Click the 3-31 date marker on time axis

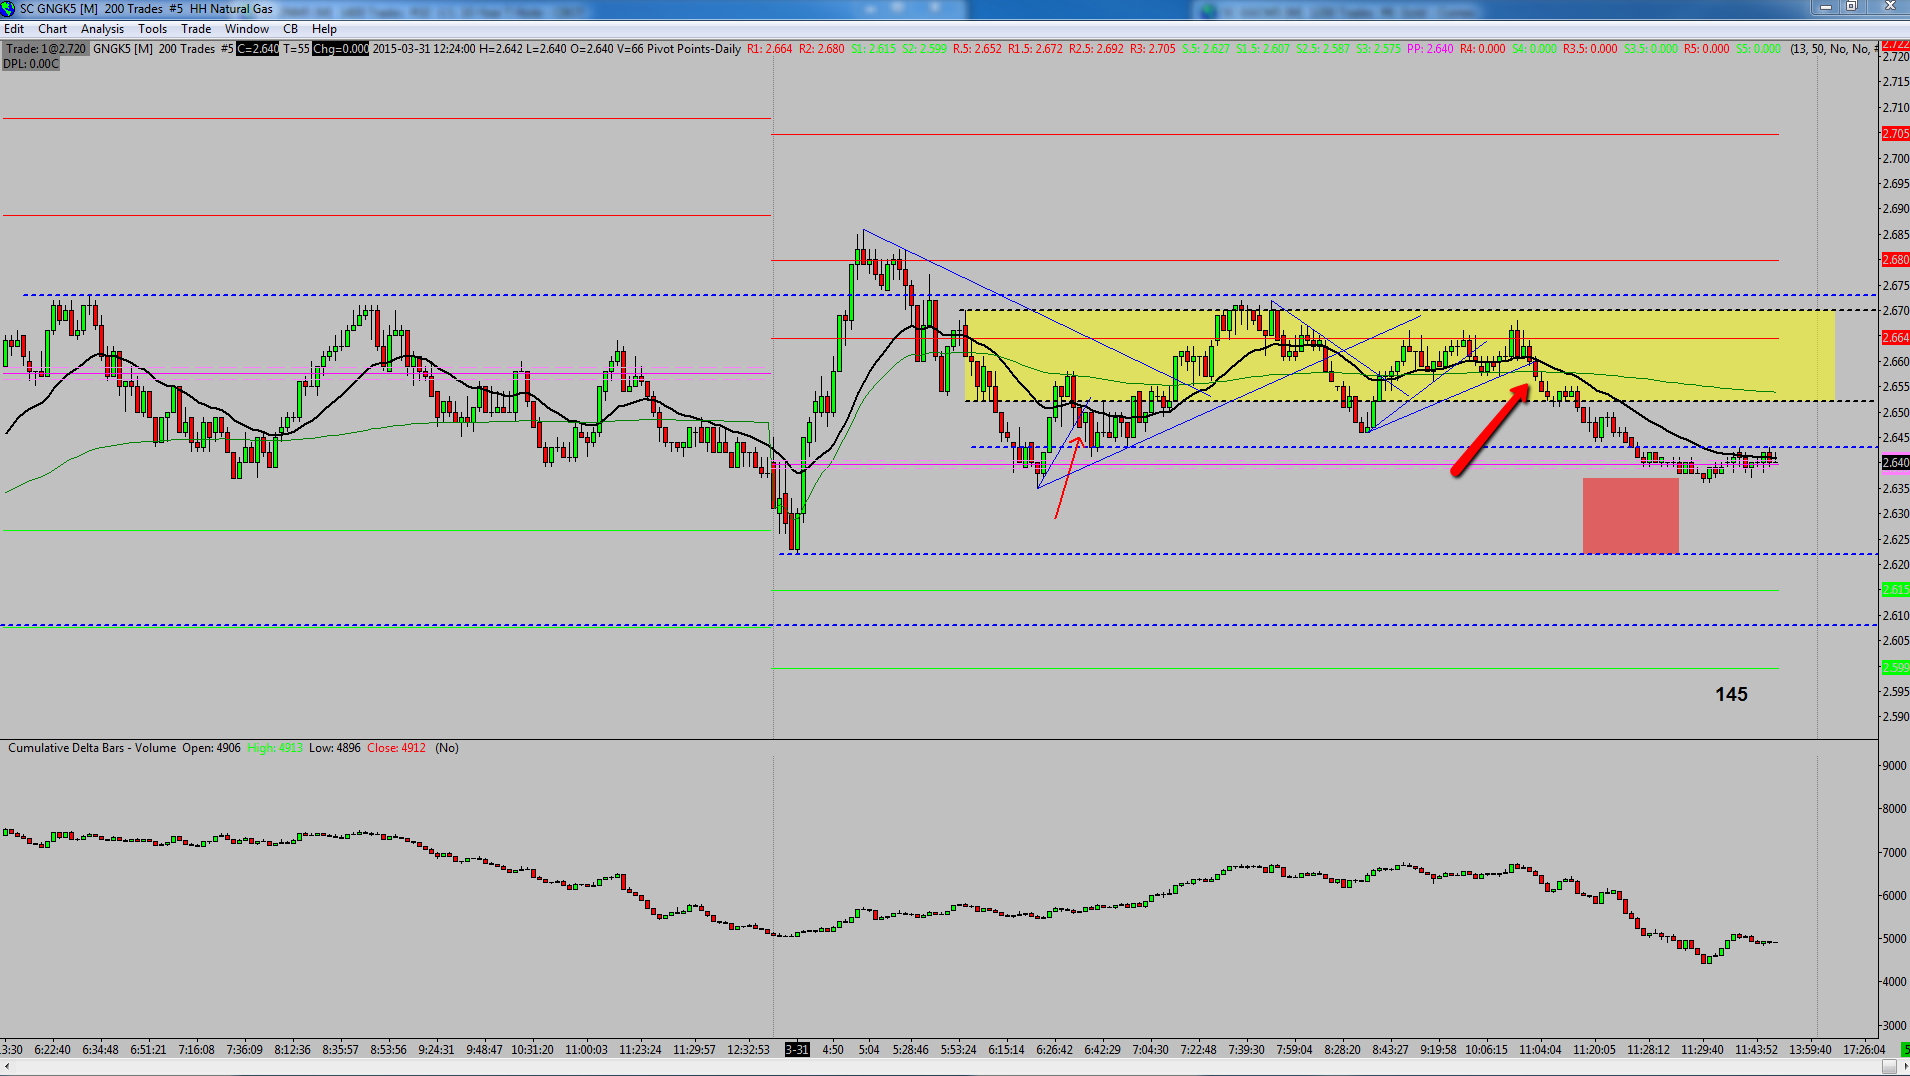797,1050
